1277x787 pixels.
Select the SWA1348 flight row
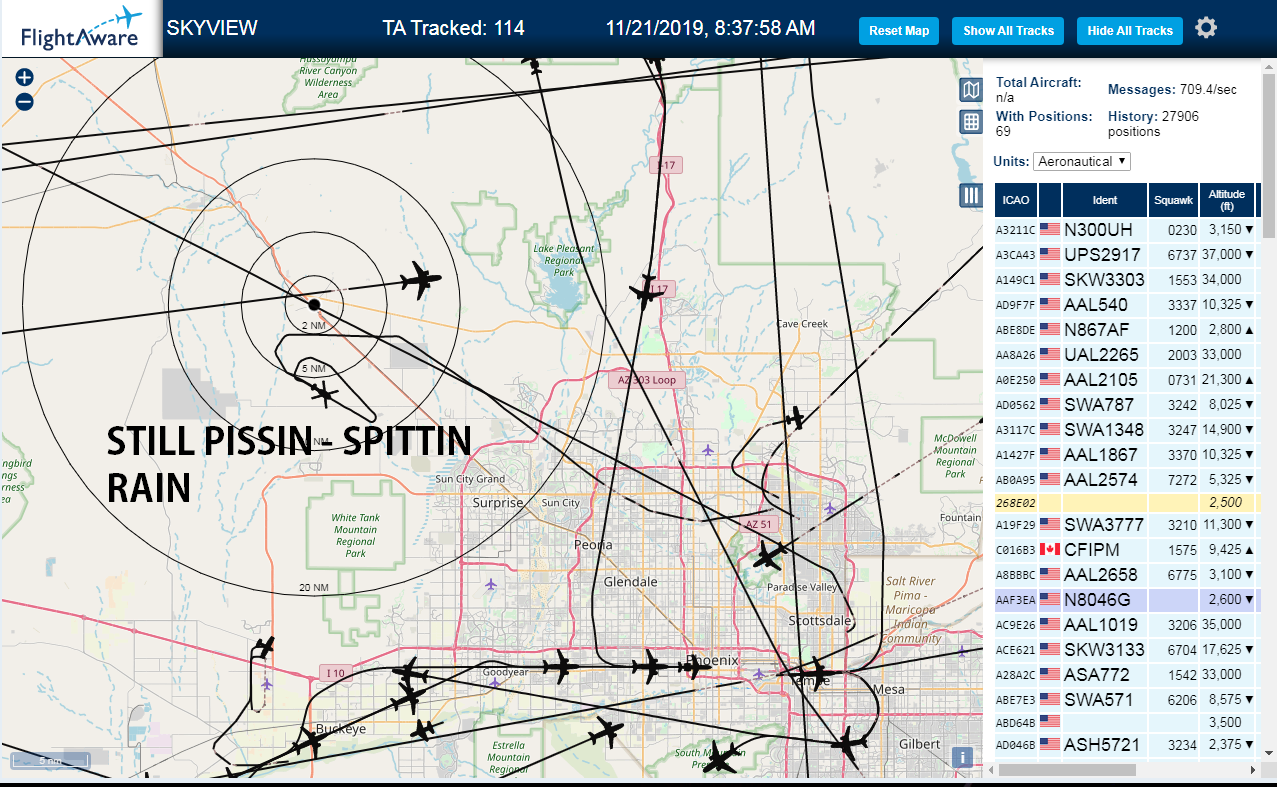(1127, 429)
